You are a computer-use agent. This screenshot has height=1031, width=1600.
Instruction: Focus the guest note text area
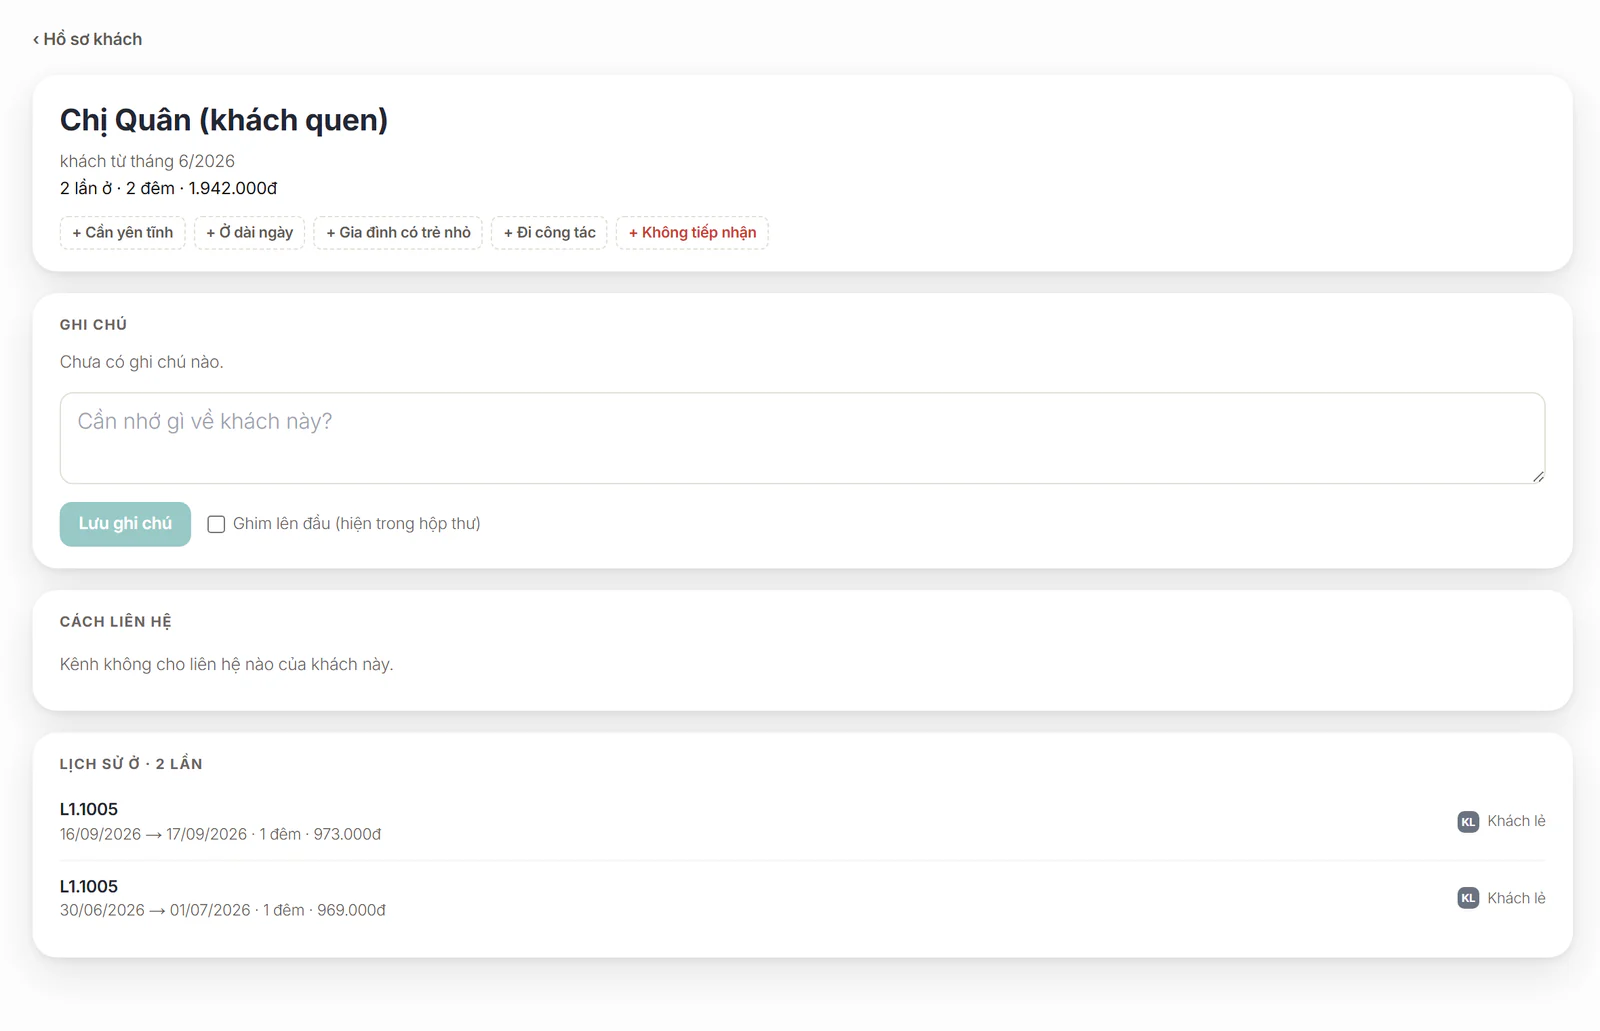coord(802,438)
